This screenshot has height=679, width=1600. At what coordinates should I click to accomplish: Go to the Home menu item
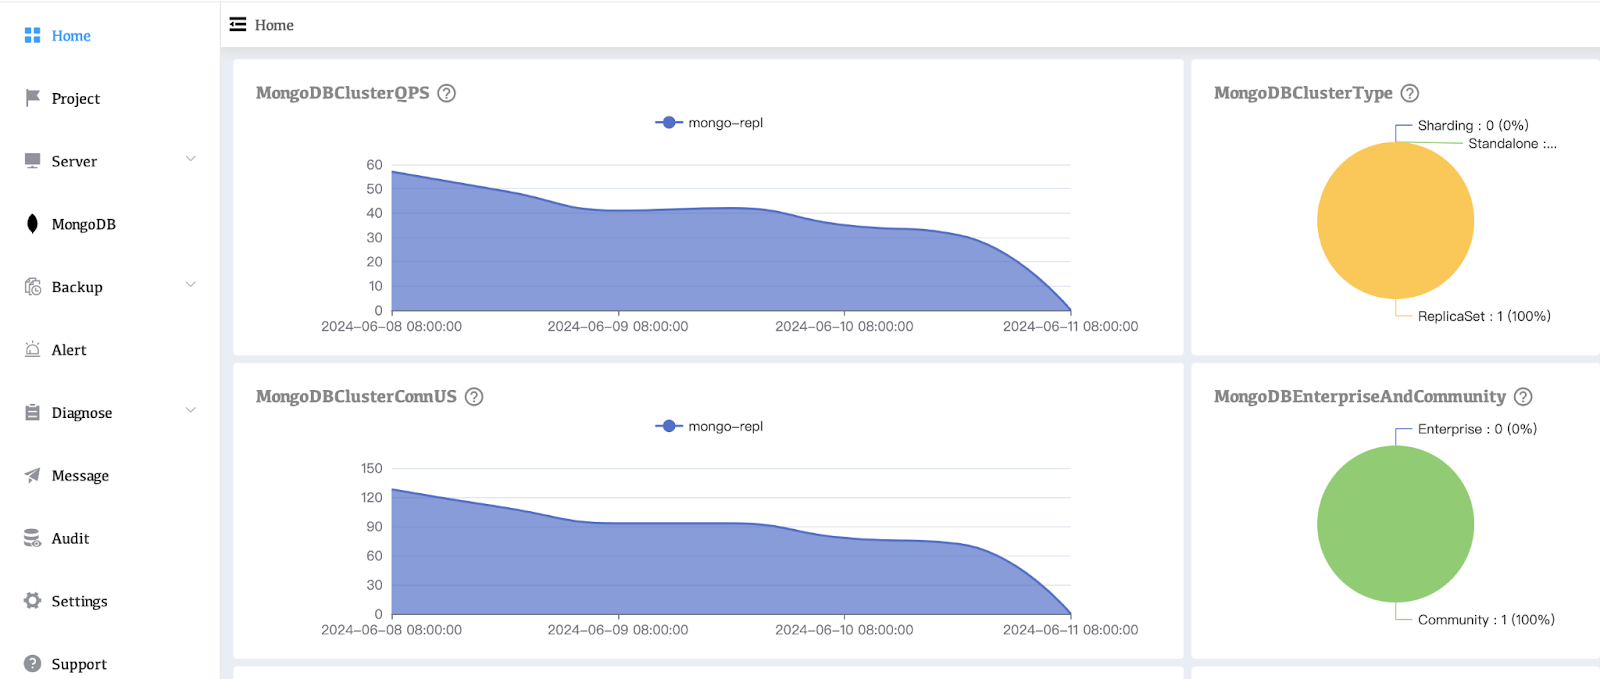pos(71,36)
